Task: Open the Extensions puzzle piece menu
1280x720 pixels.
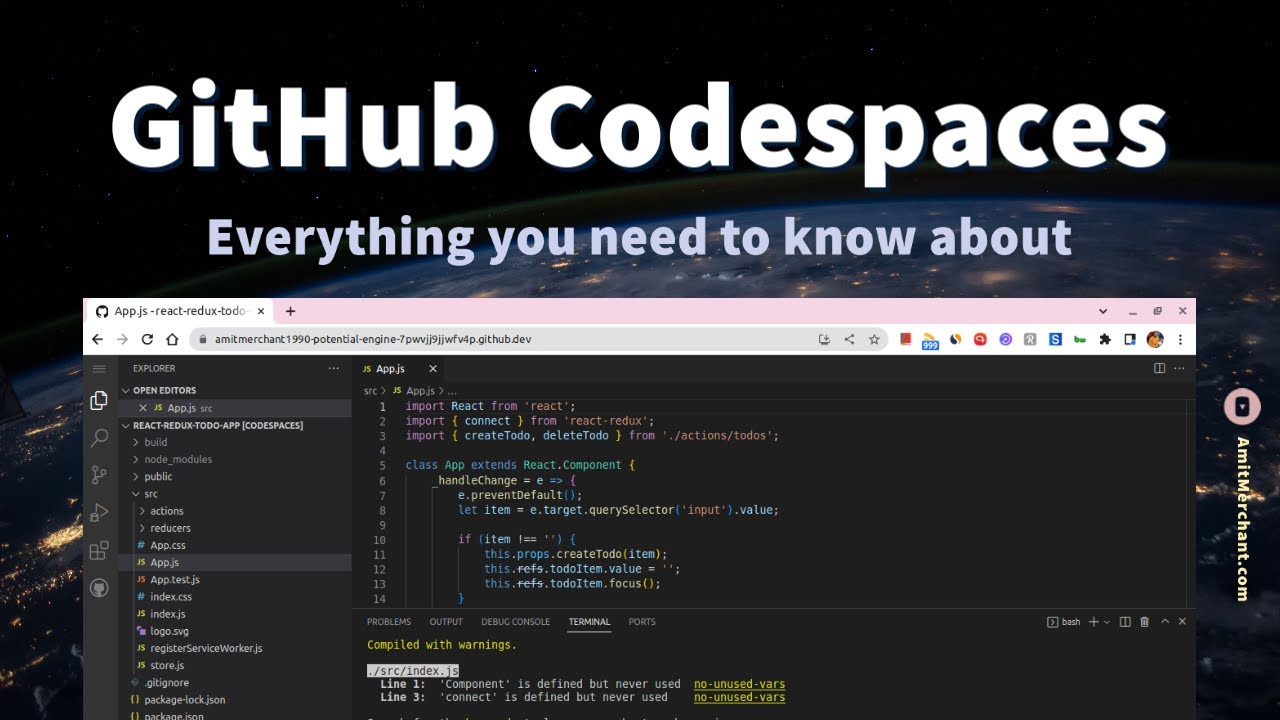Action: 1105,339
